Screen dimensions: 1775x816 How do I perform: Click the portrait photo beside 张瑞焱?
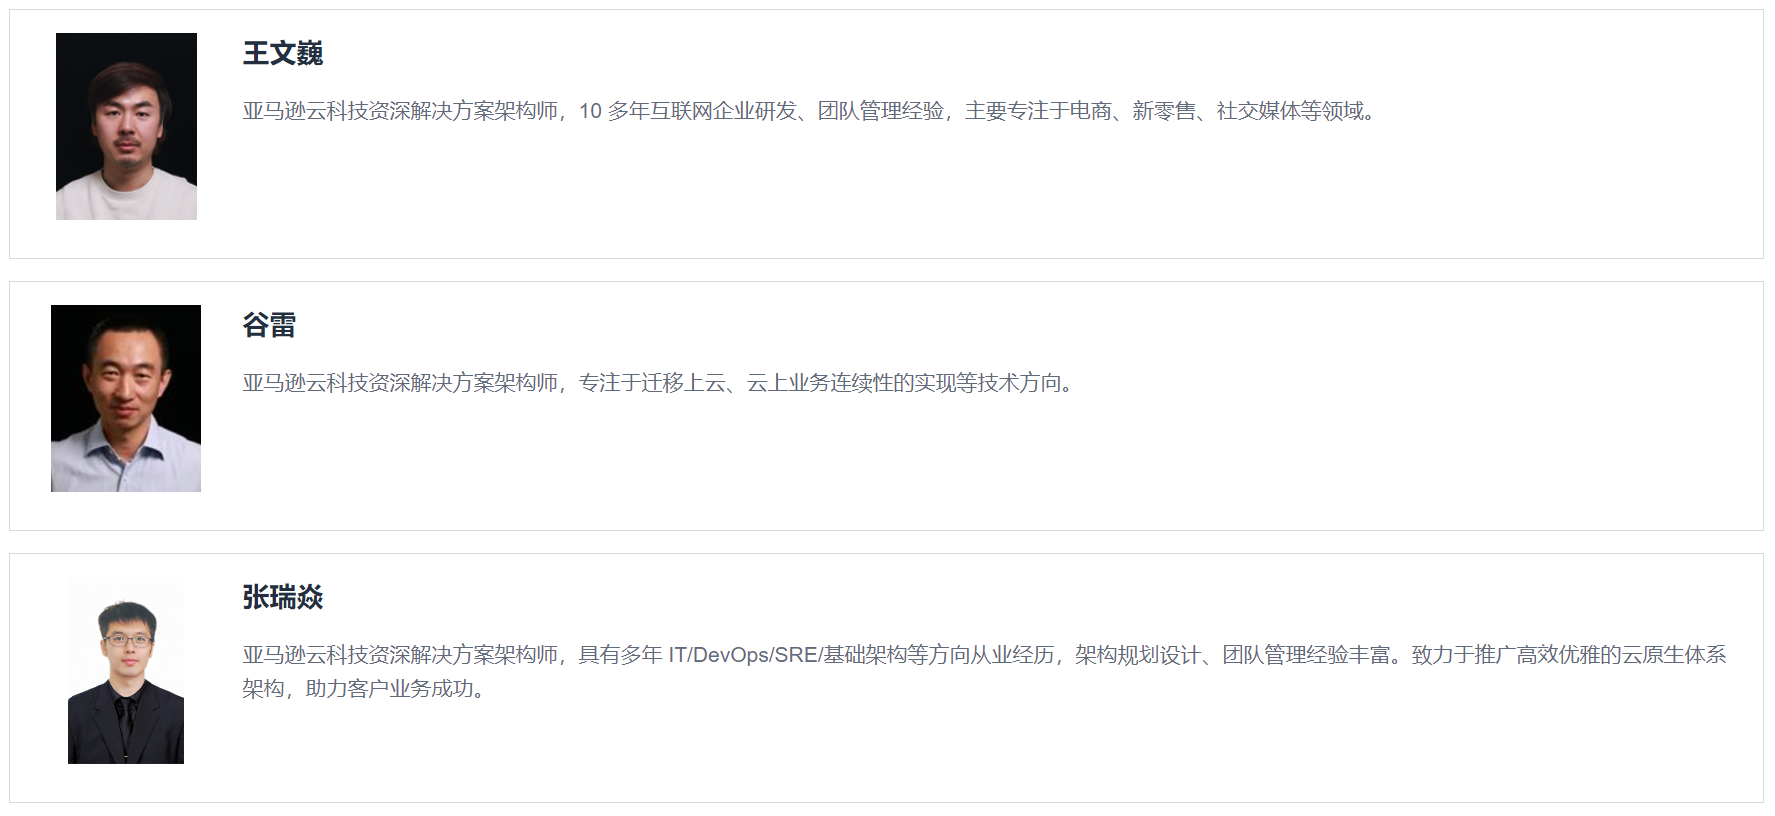(126, 671)
